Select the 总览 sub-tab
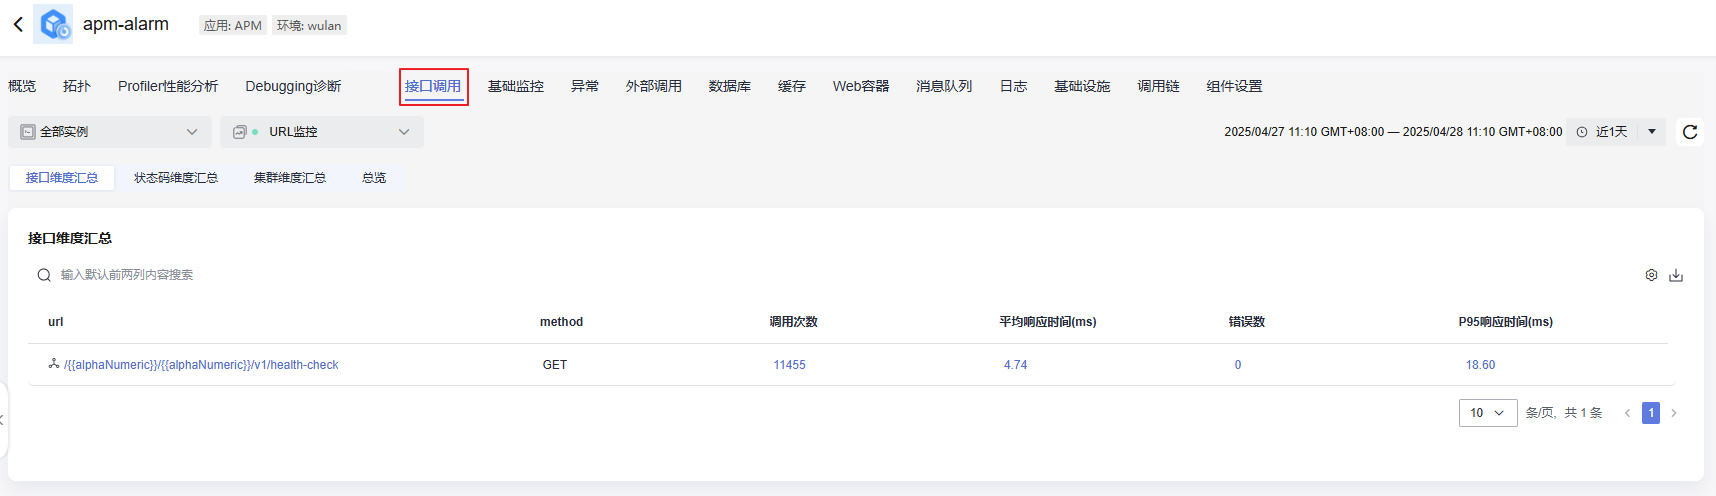This screenshot has width=1716, height=496. pyautogui.click(x=374, y=178)
